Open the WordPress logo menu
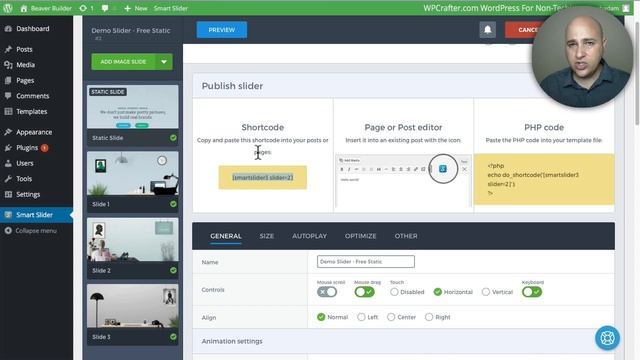This screenshot has width=640, height=360. (x=8, y=8)
